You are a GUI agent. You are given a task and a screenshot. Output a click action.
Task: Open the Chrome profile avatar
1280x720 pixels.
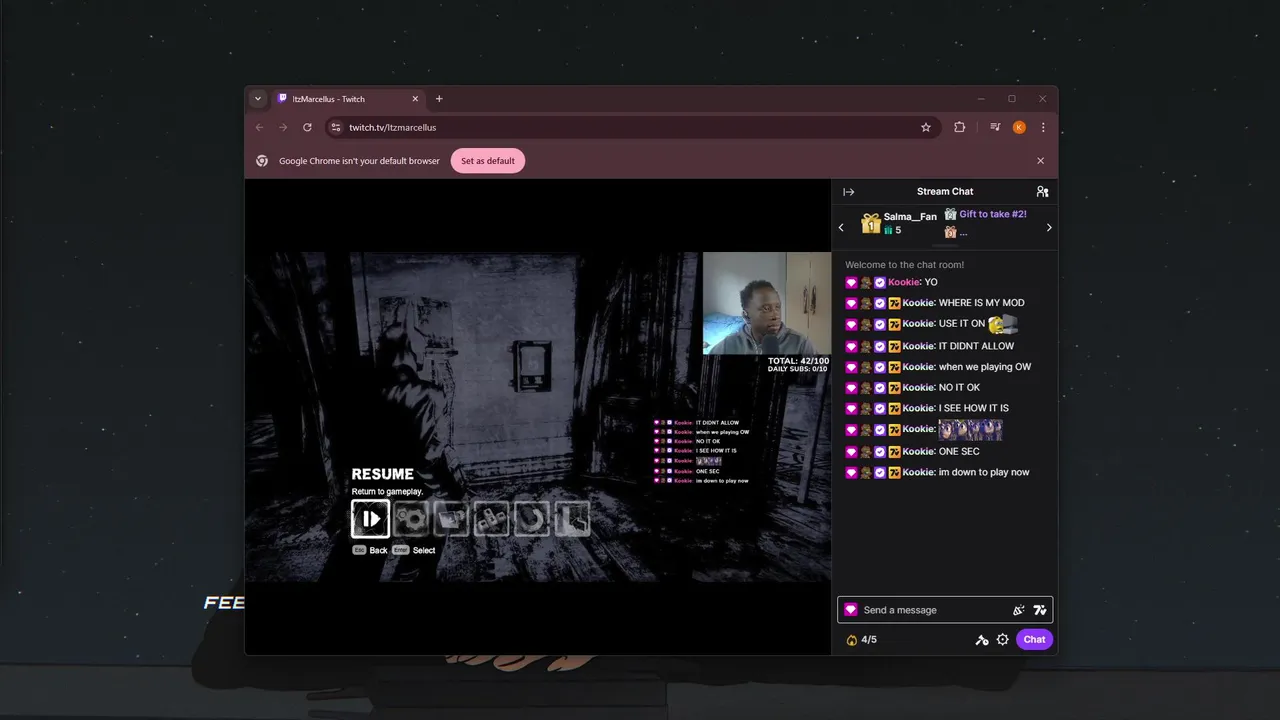click(x=1019, y=128)
